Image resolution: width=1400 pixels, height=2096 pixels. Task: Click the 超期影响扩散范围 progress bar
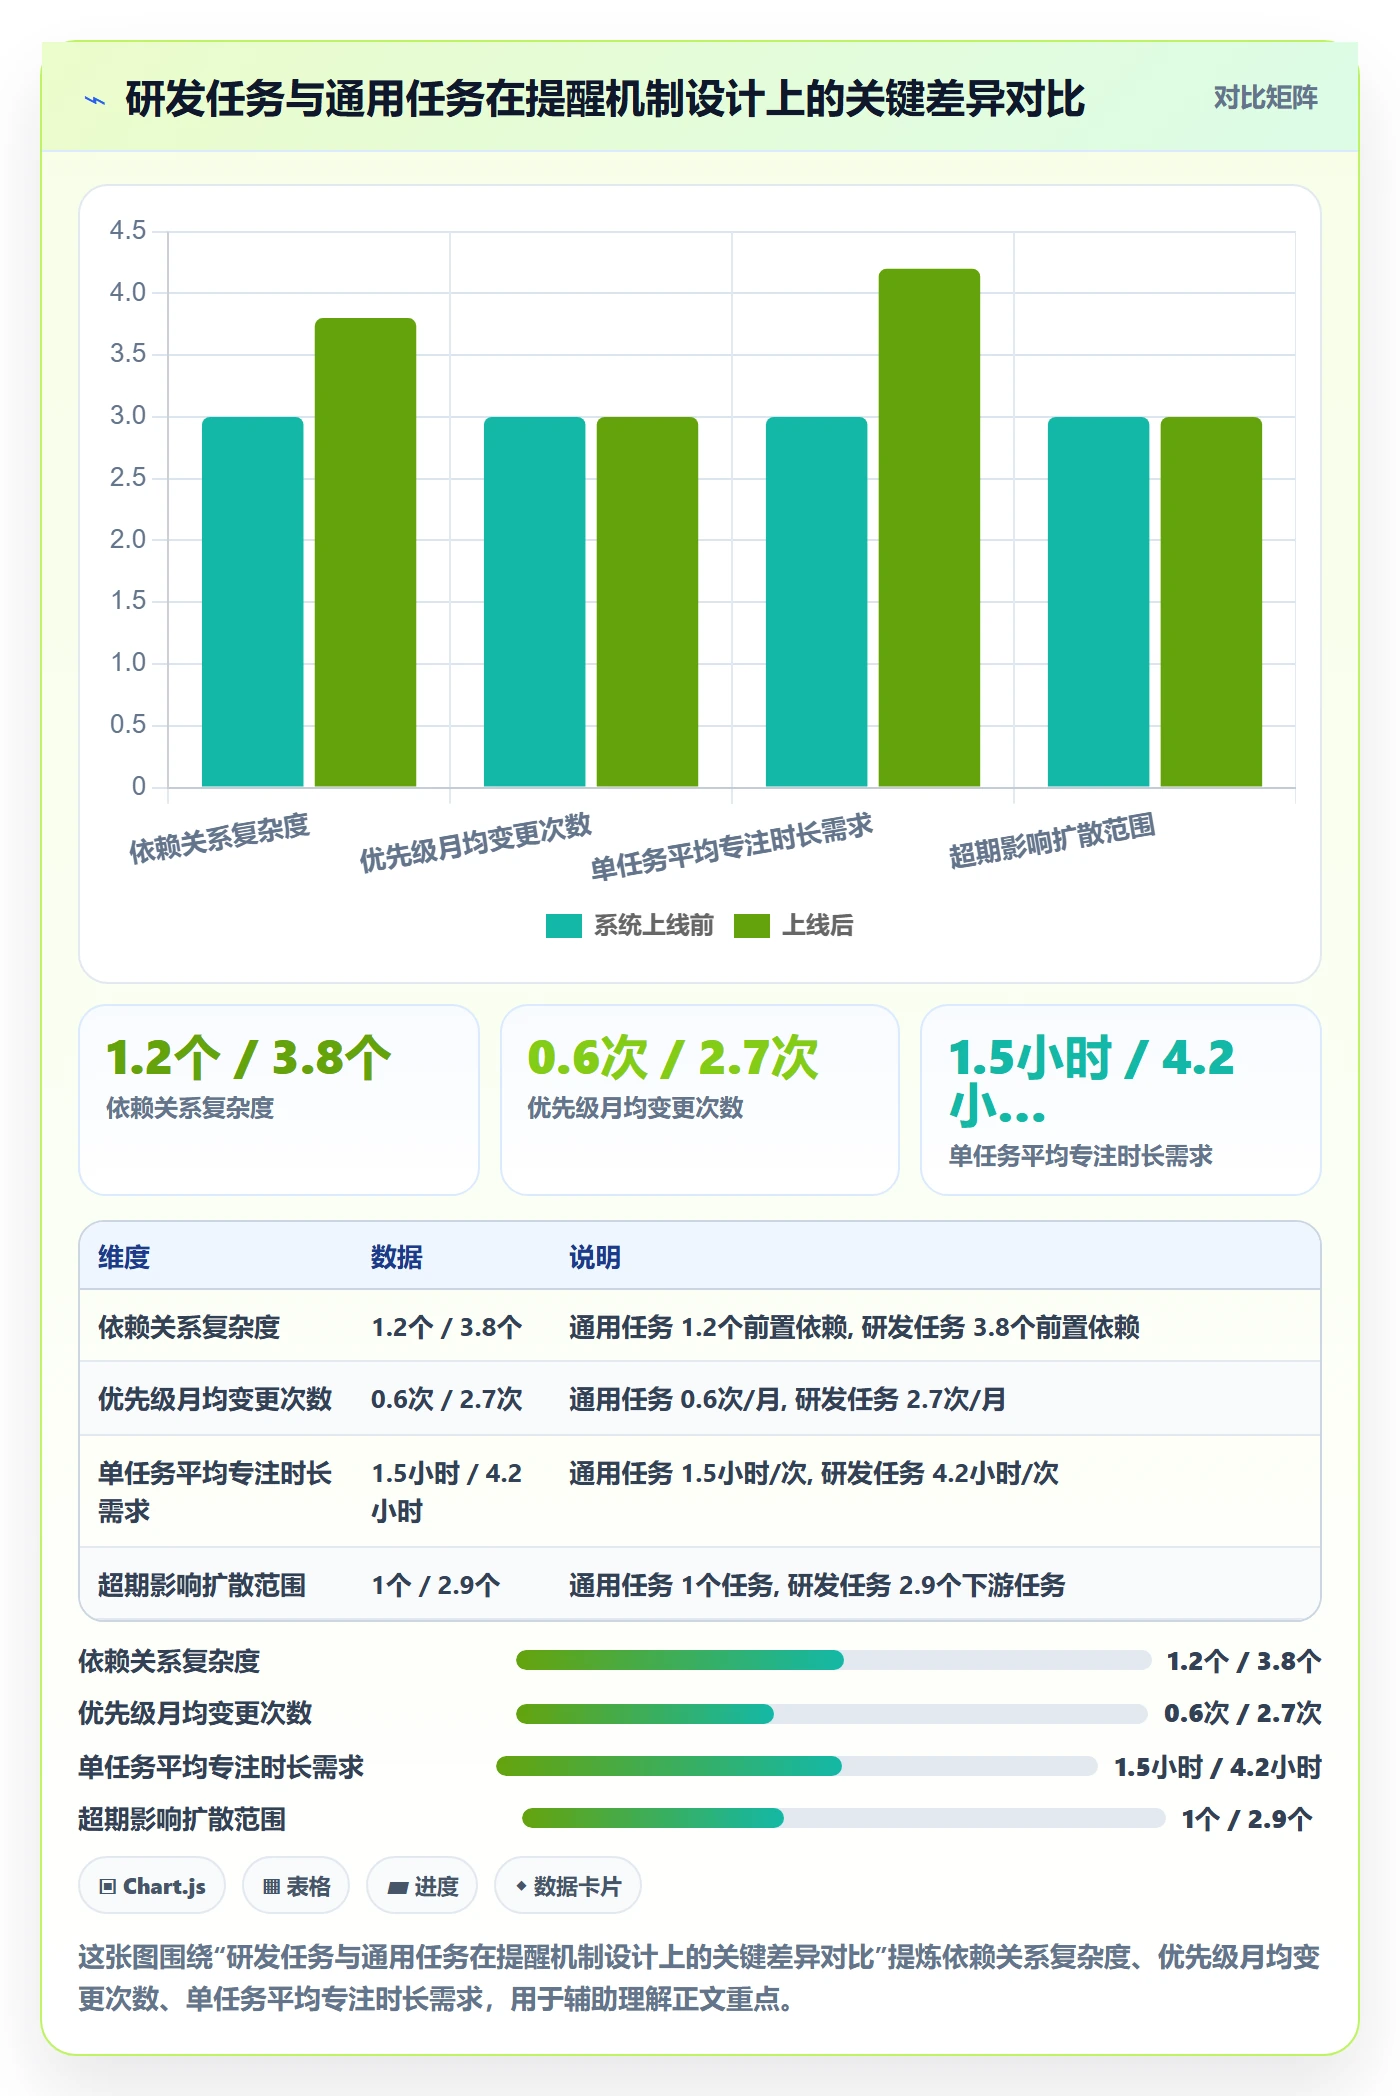(x=843, y=1819)
